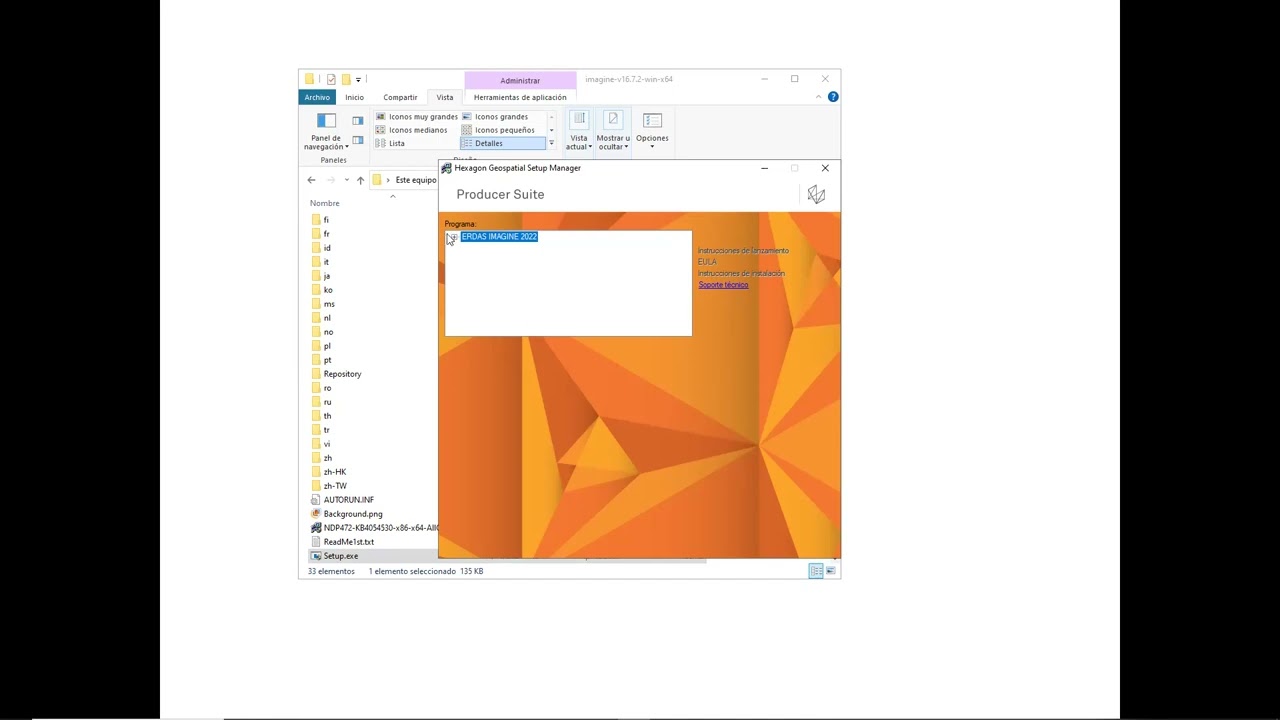Go up one folder level in File Explorer
Screen dimensions: 1280x720
(x=360, y=180)
